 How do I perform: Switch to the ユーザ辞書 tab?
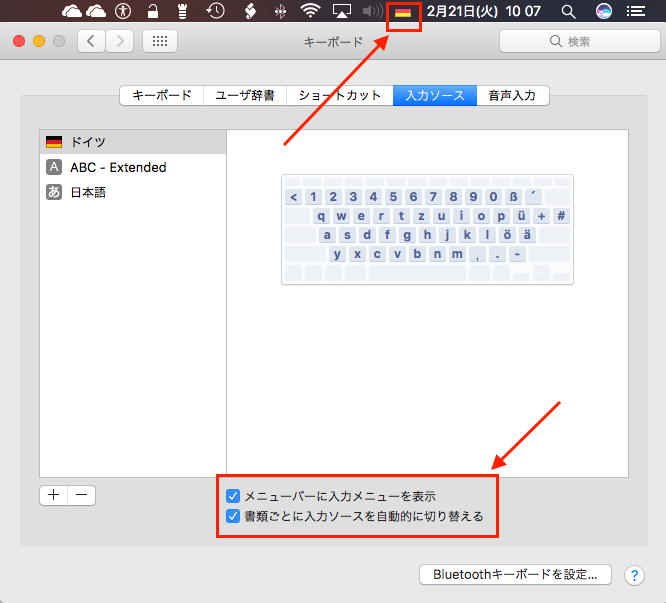coord(245,95)
